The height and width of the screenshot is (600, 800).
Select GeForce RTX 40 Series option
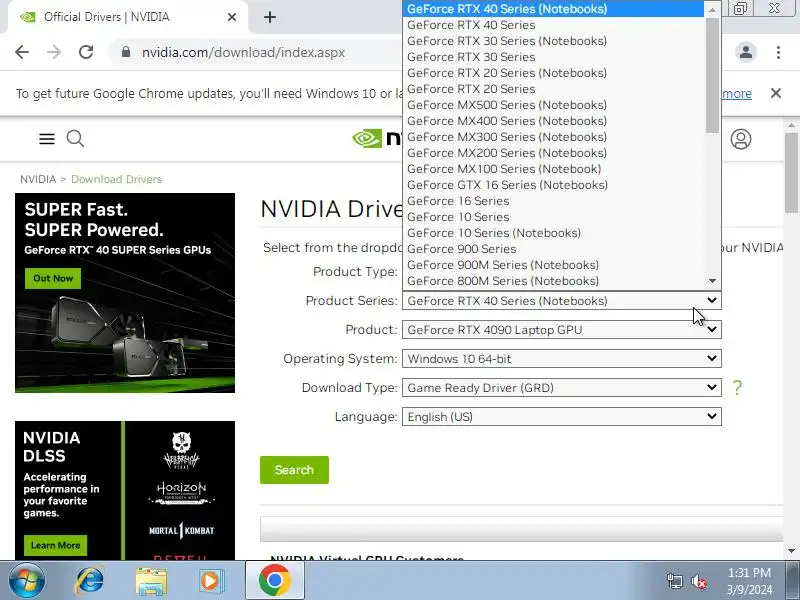point(553,25)
